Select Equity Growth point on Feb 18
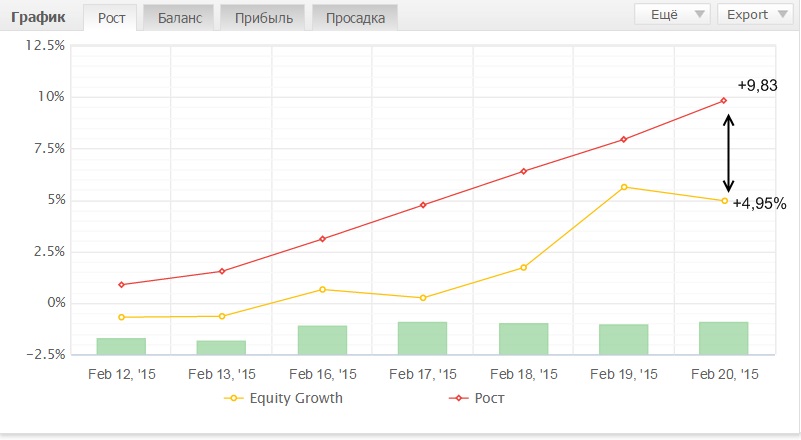 point(524,267)
